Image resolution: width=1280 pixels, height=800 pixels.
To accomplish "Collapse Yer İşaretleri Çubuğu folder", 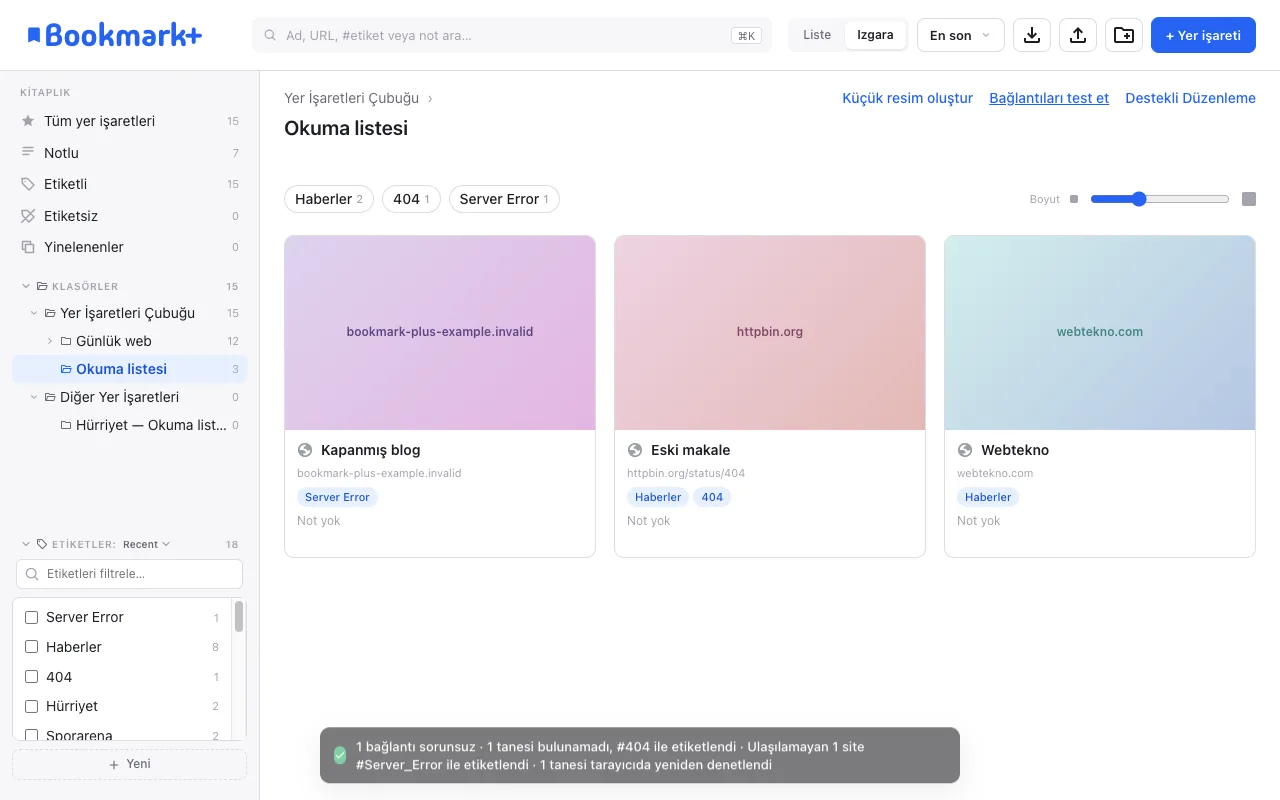I will [34, 313].
